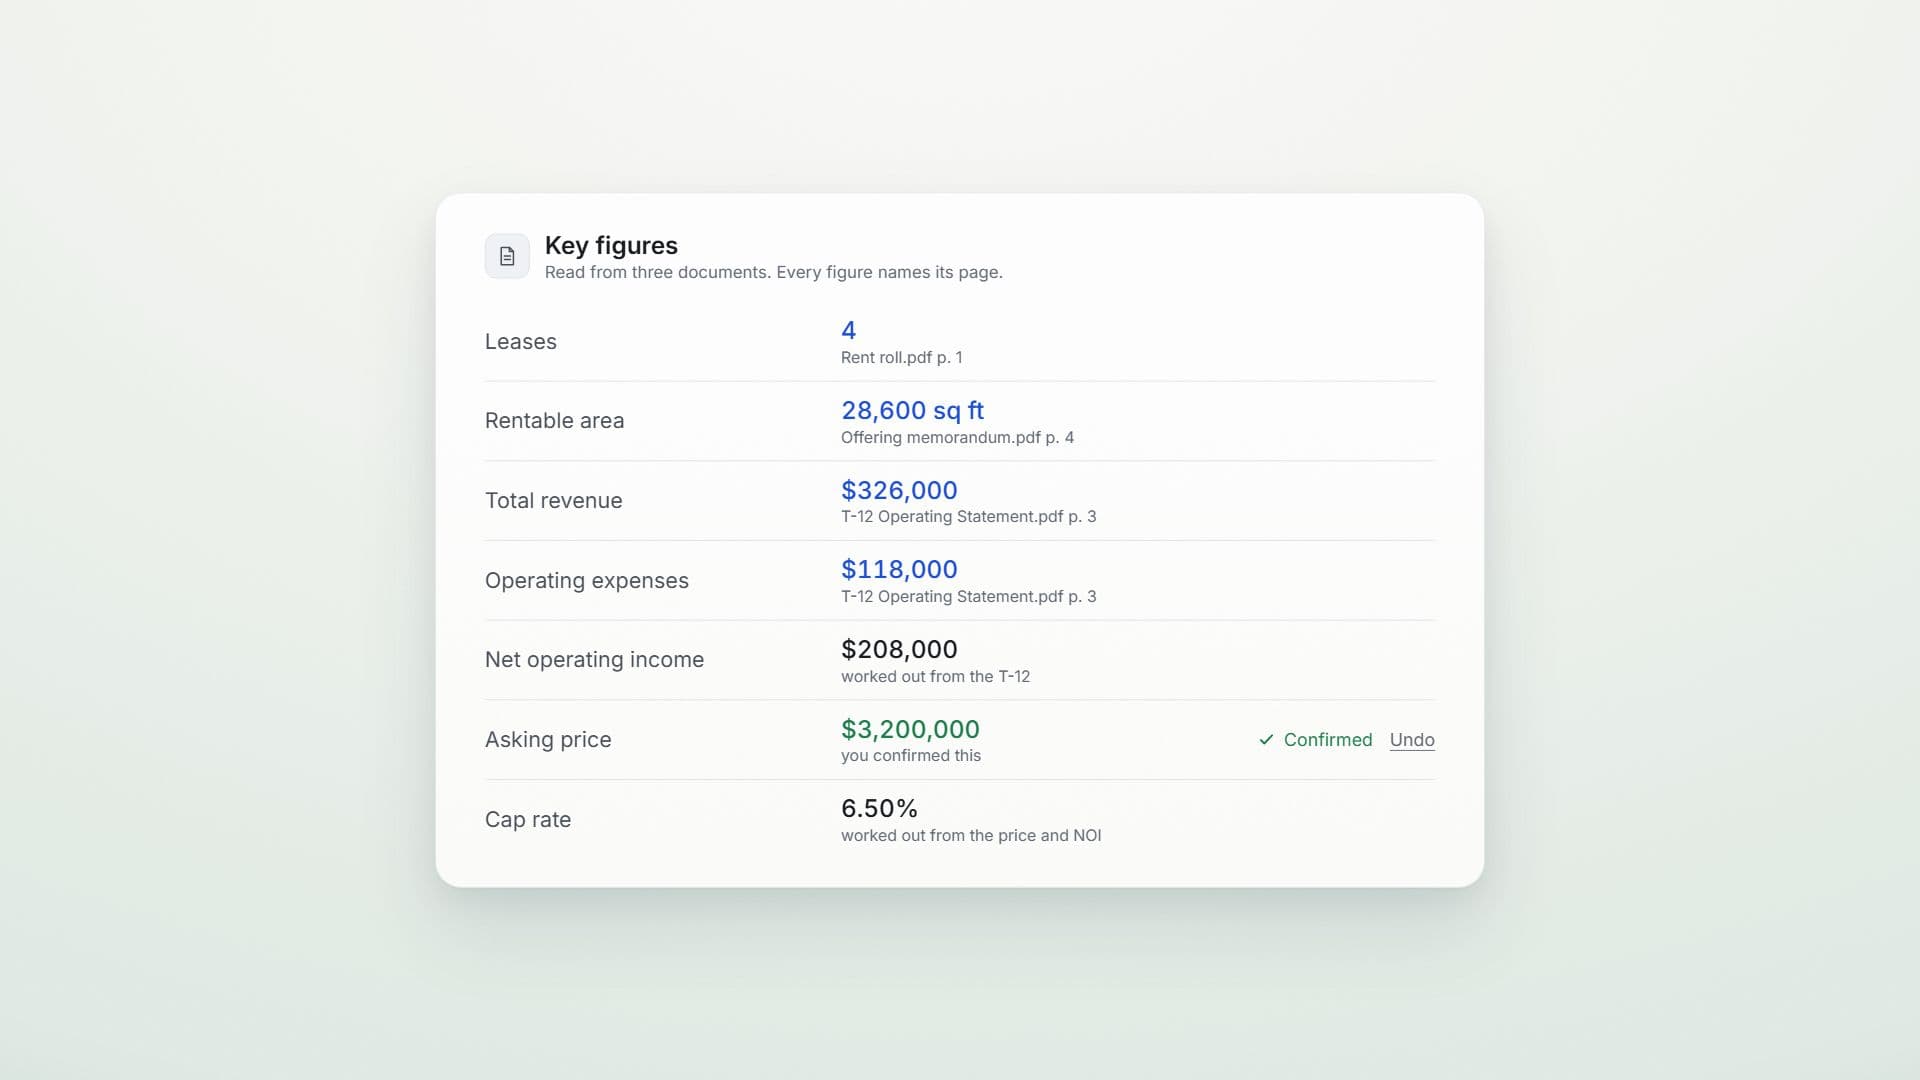Viewport: 1920px width, 1080px height.
Task: Open the 28,600 sq ft rentable area figure
Action: click(912, 410)
